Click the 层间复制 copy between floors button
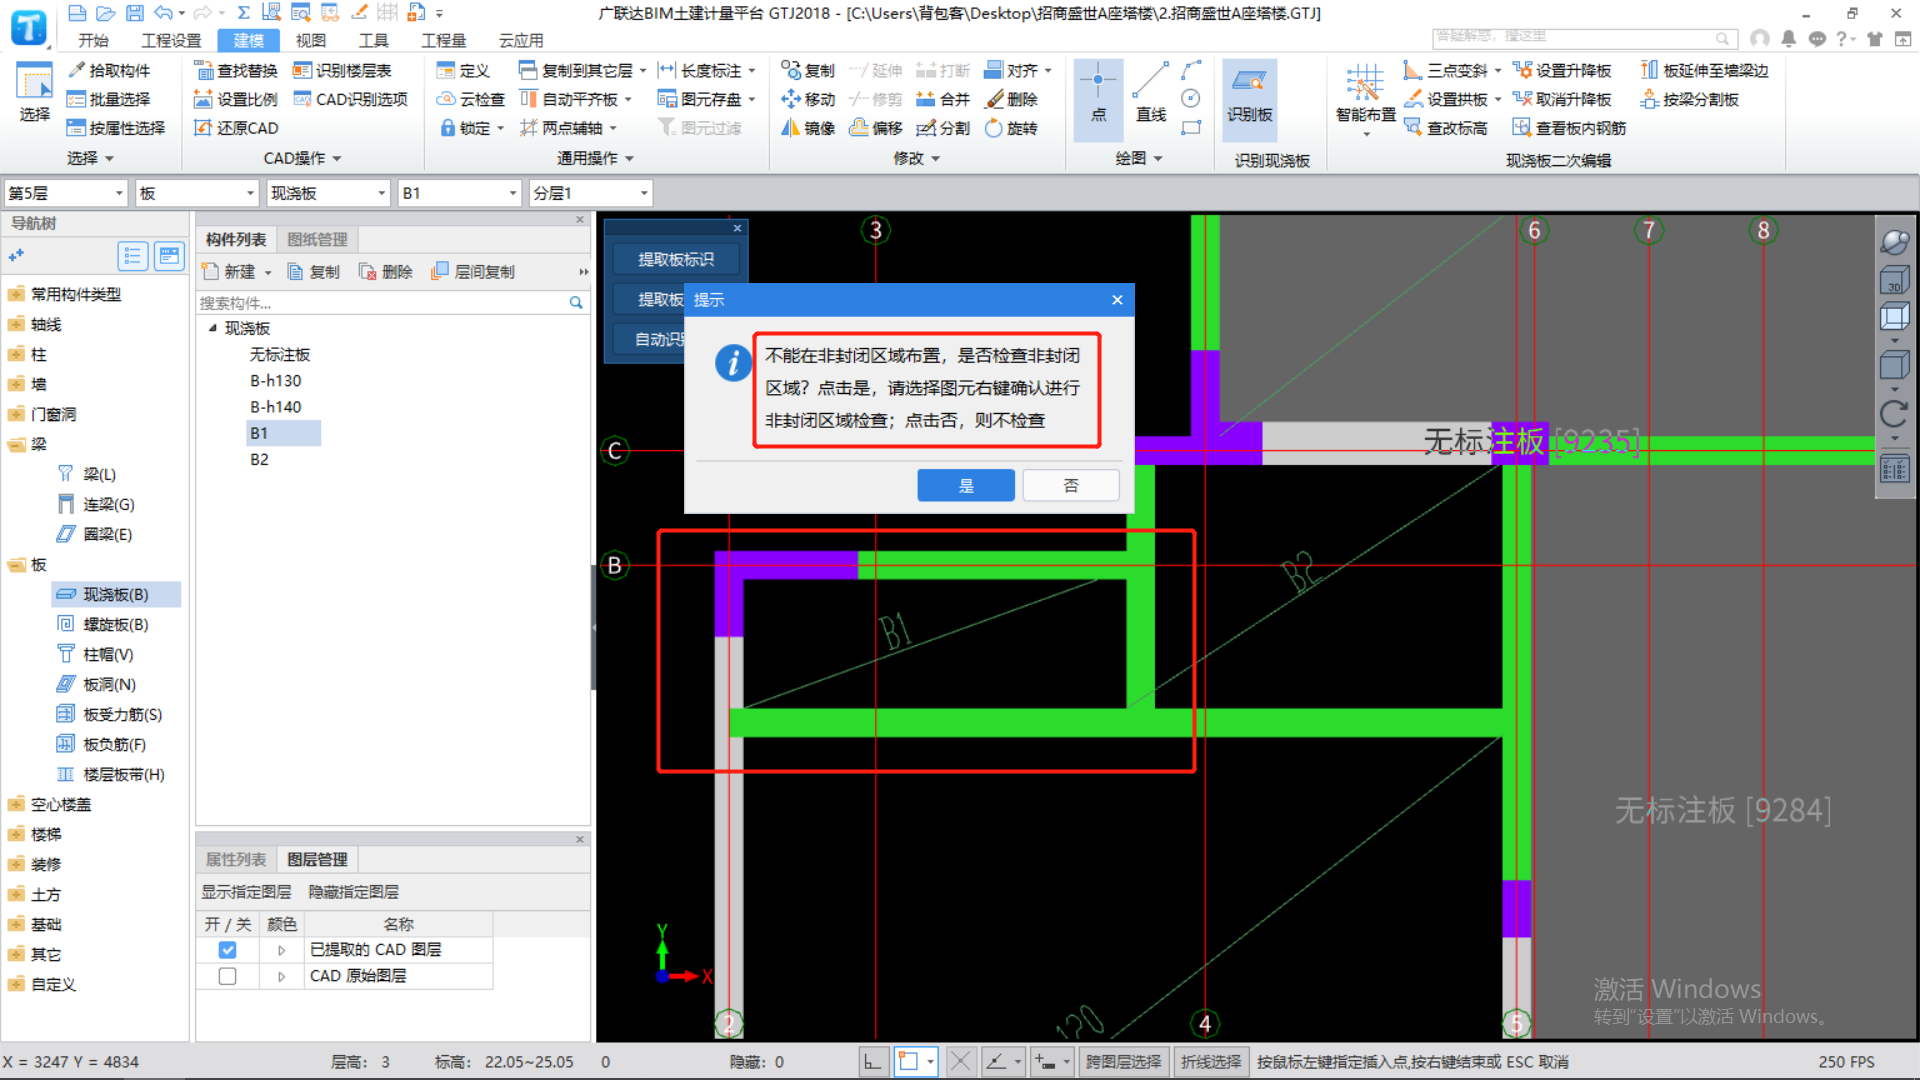Image resolution: width=1920 pixels, height=1080 pixels. click(473, 272)
